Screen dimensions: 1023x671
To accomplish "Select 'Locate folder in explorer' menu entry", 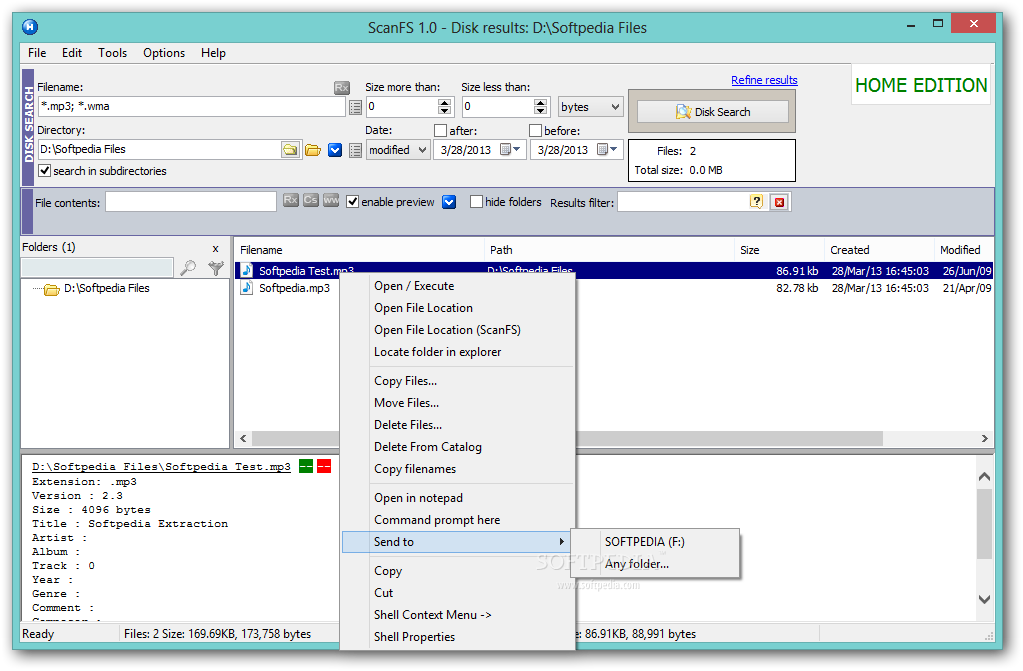I will click(457, 352).
